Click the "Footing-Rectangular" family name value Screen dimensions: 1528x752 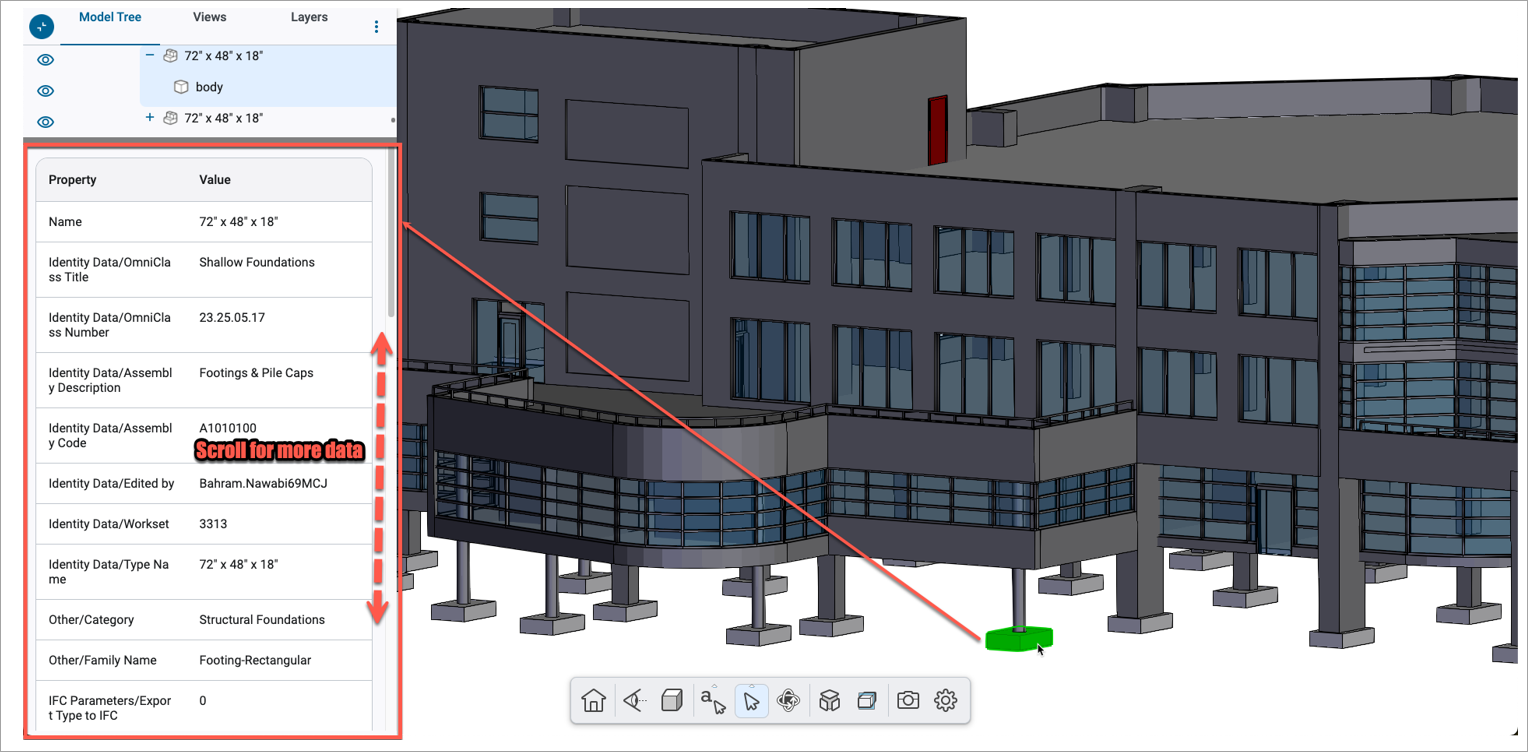point(255,660)
